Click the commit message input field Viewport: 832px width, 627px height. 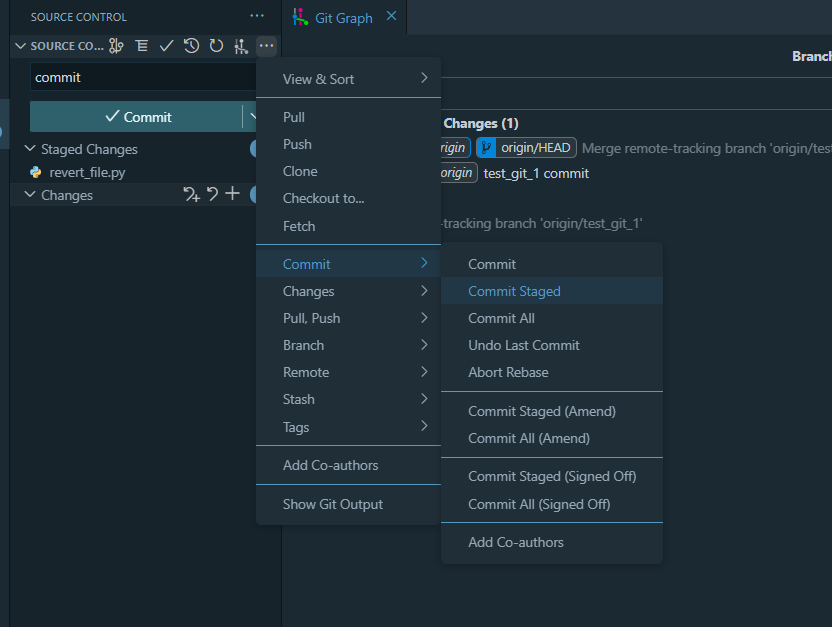[x=143, y=77]
